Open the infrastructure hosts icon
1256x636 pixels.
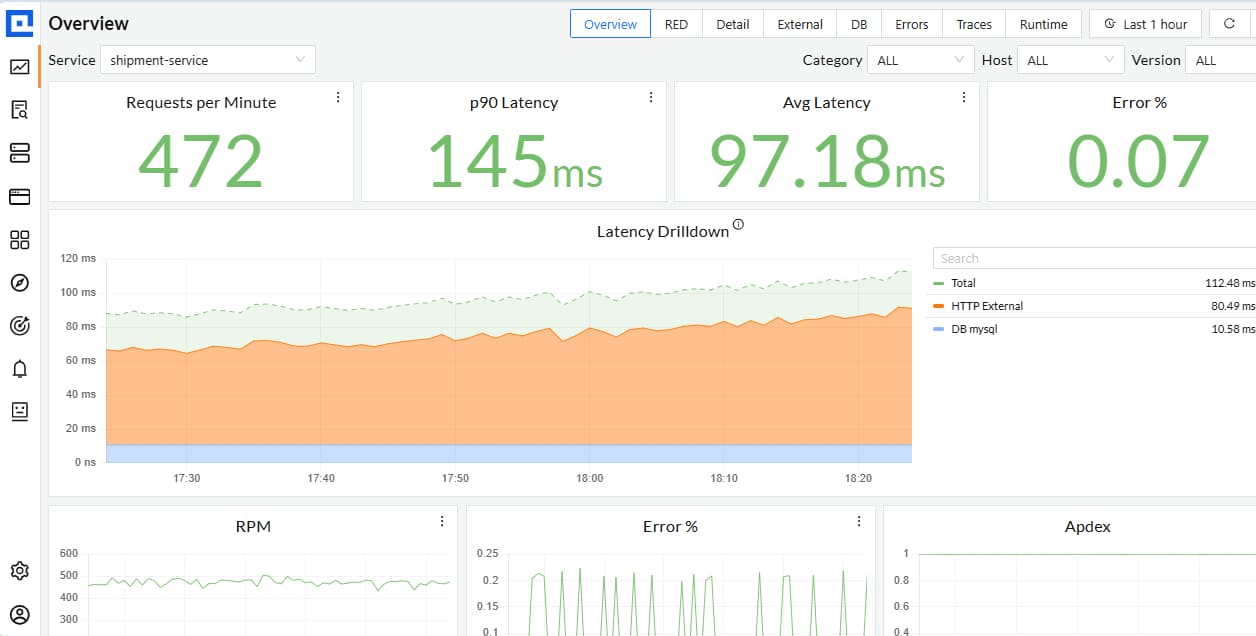tap(20, 153)
